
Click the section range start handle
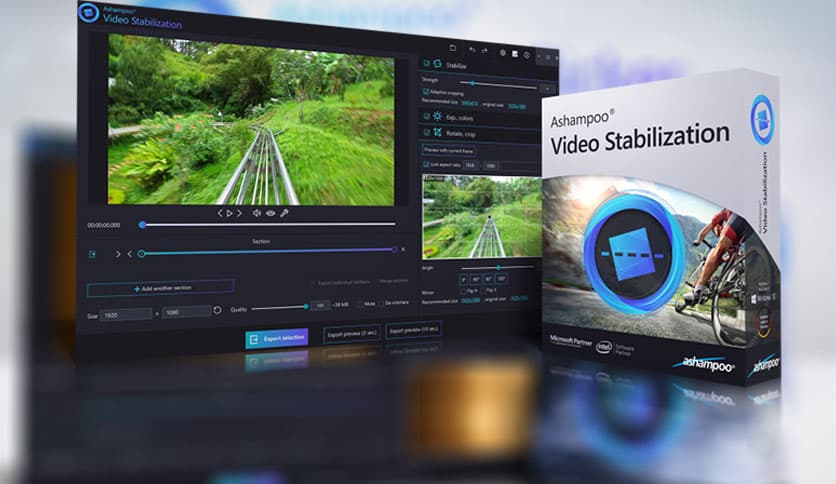(141, 254)
